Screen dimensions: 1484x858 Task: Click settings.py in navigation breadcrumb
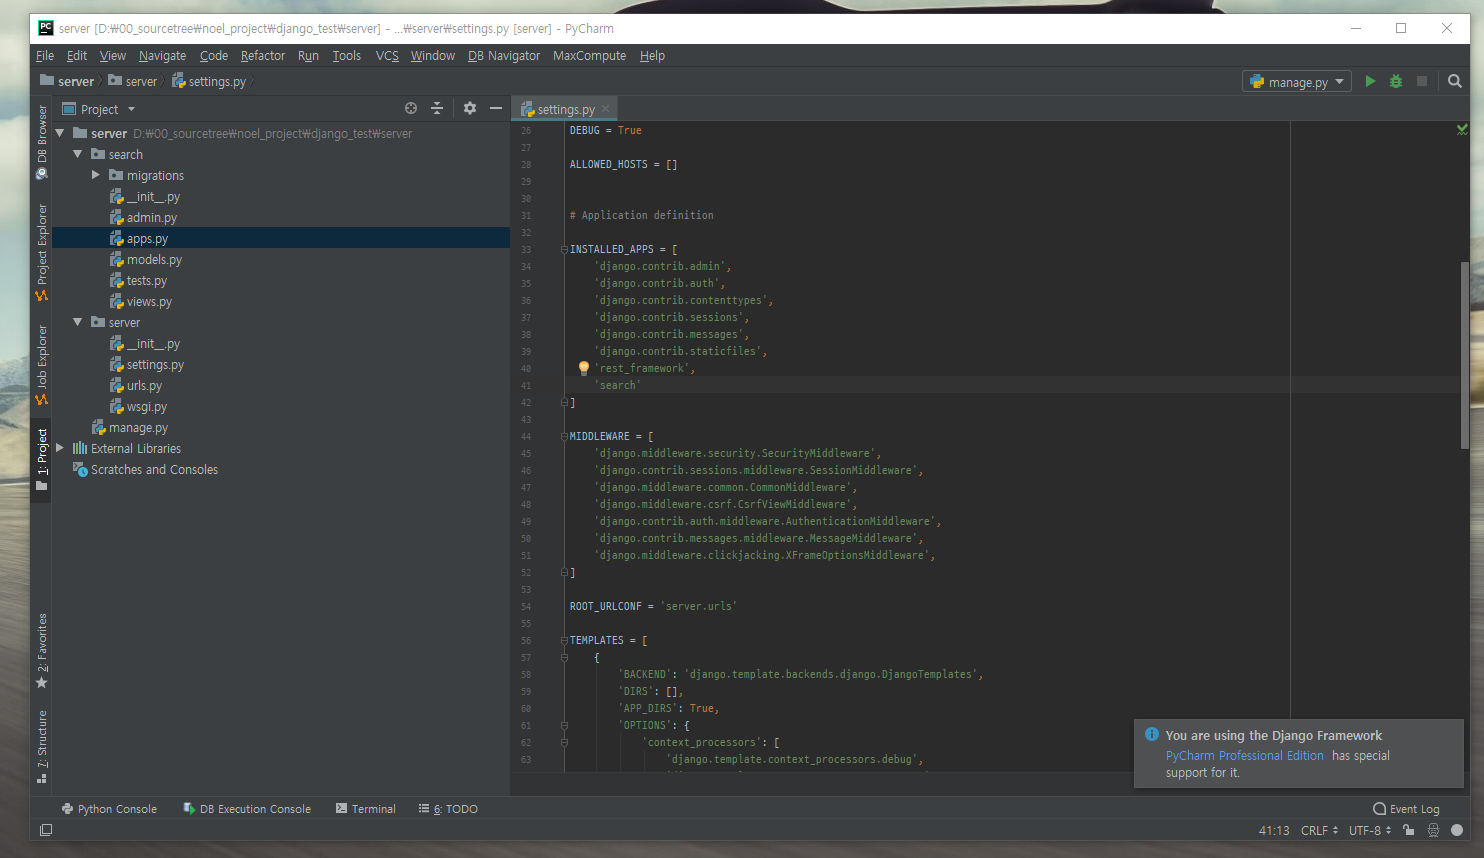click(209, 81)
